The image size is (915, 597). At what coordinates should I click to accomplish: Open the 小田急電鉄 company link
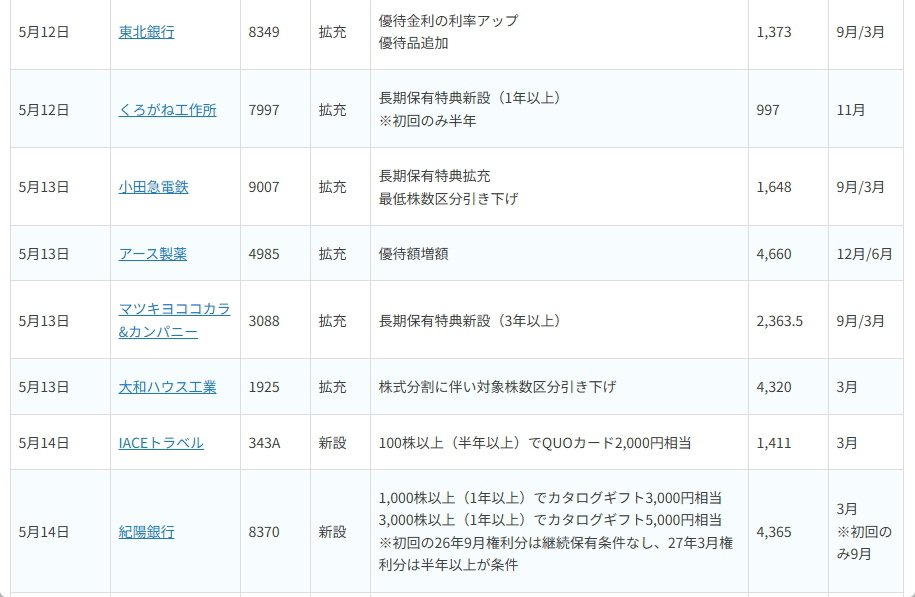point(153,187)
